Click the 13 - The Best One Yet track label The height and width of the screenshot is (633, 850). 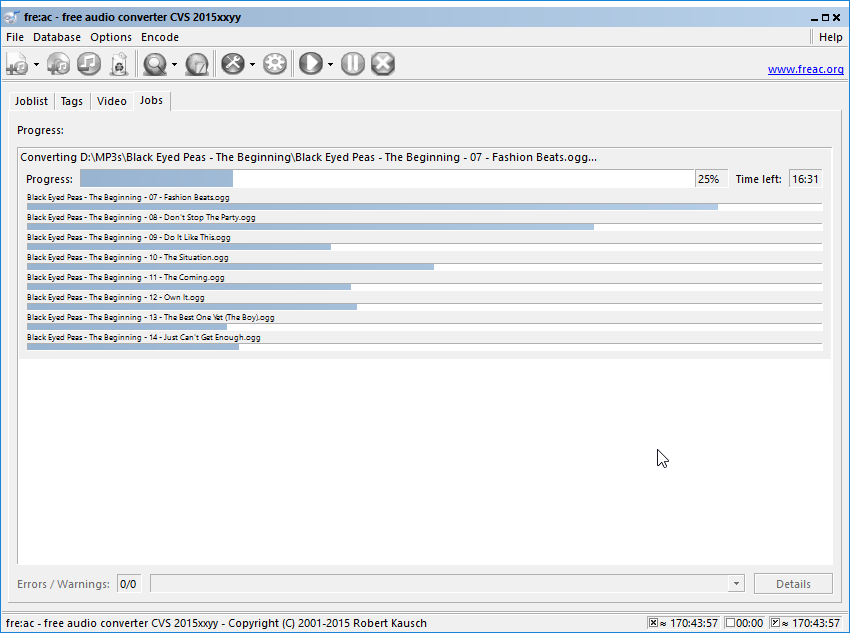(151, 318)
